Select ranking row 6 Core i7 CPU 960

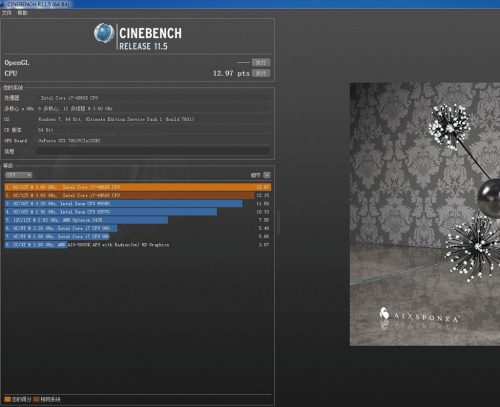(x=138, y=228)
